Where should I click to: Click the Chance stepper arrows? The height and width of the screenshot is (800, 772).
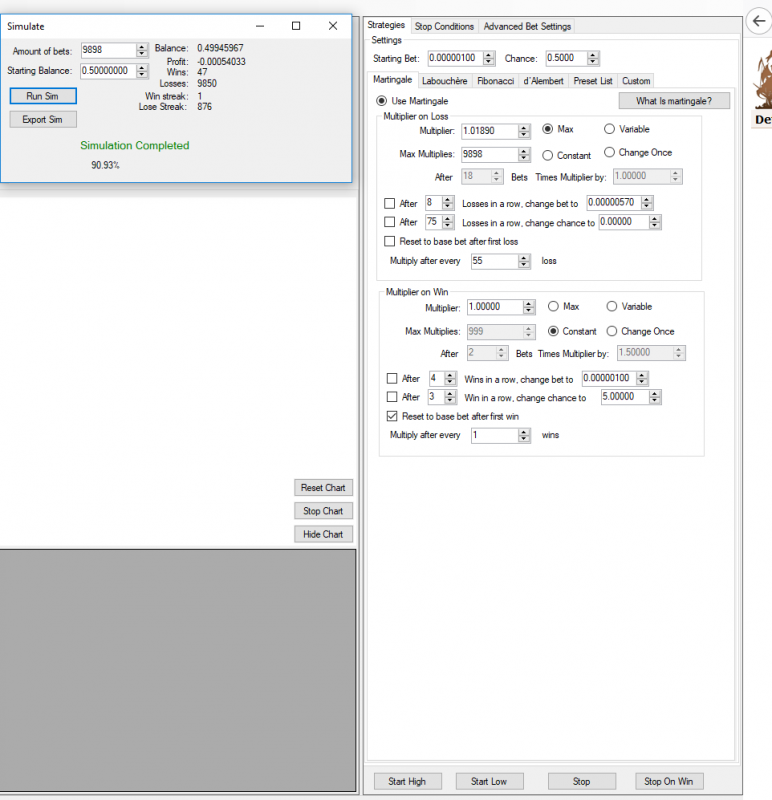592,58
